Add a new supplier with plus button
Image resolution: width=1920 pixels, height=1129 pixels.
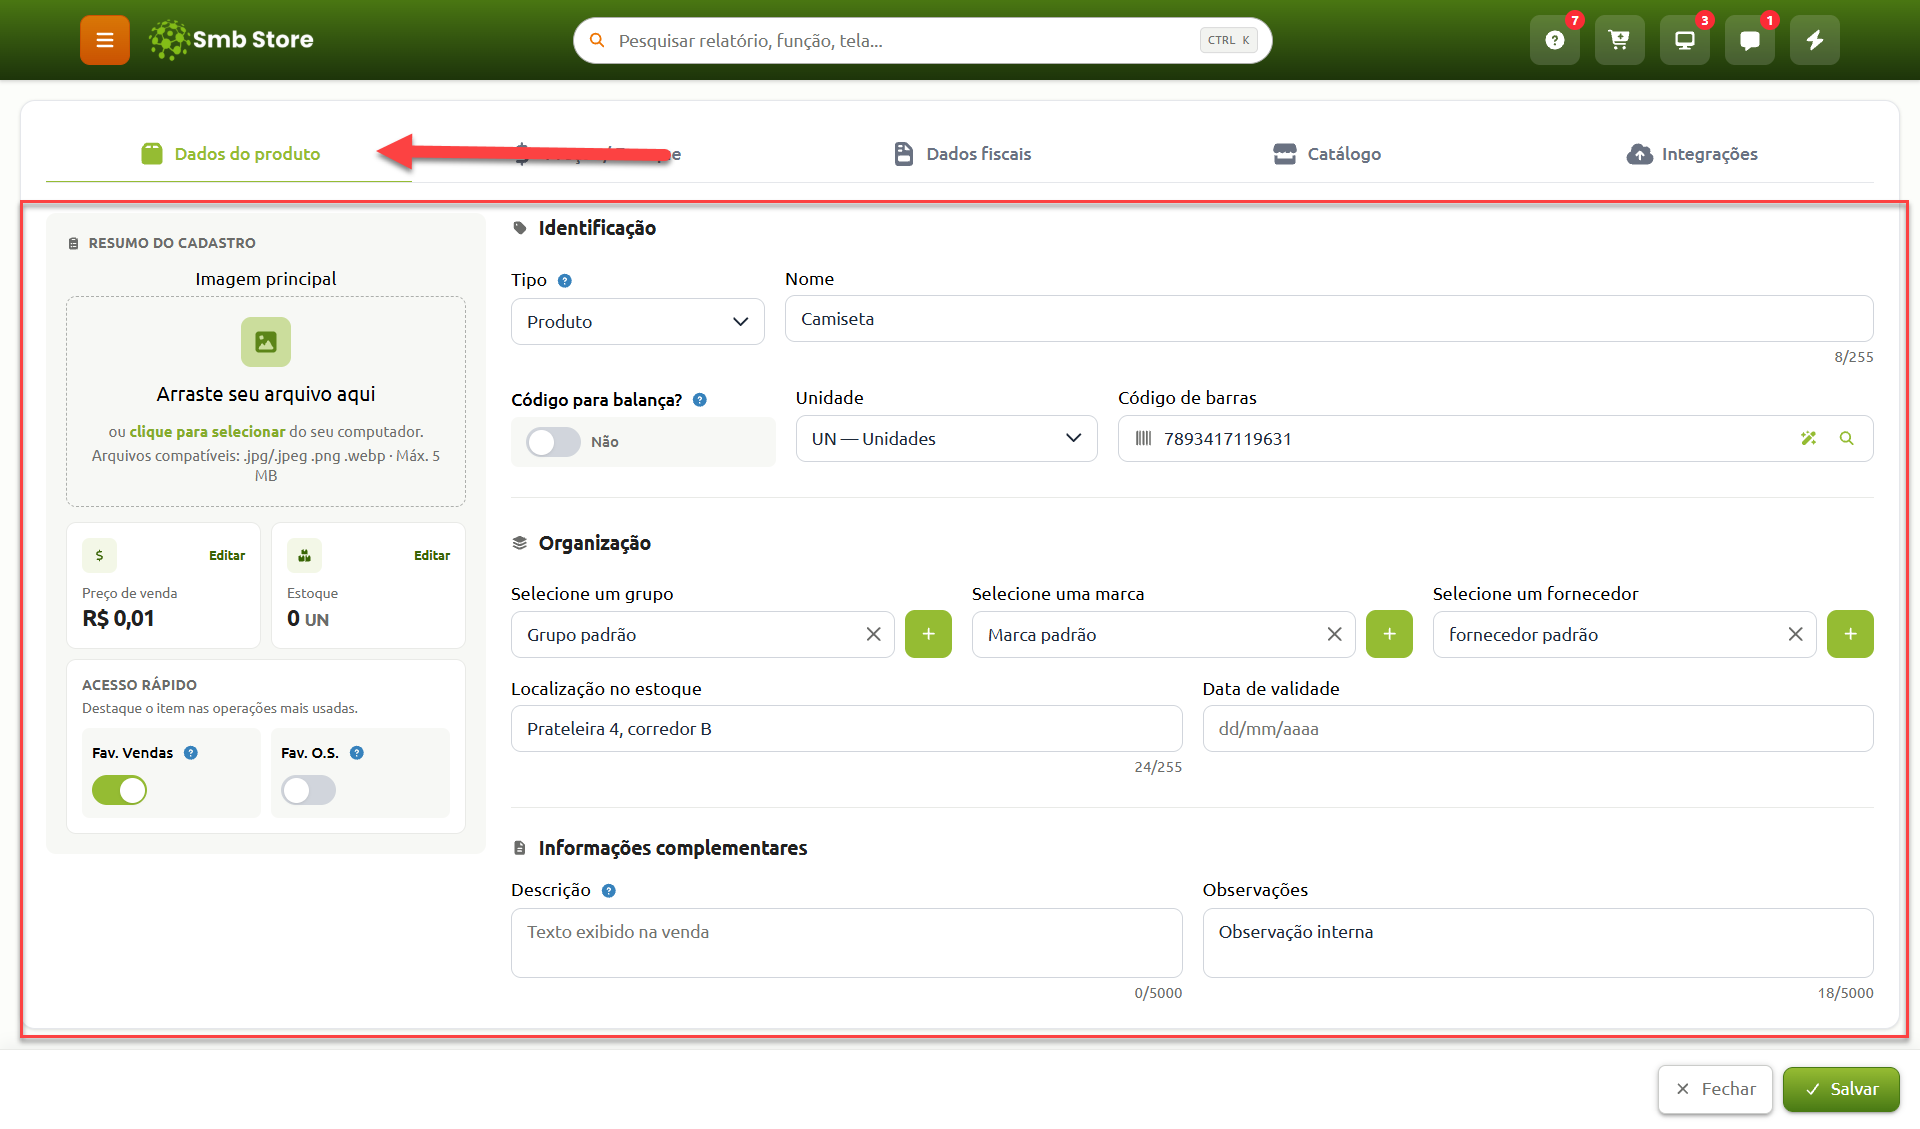1850,634
